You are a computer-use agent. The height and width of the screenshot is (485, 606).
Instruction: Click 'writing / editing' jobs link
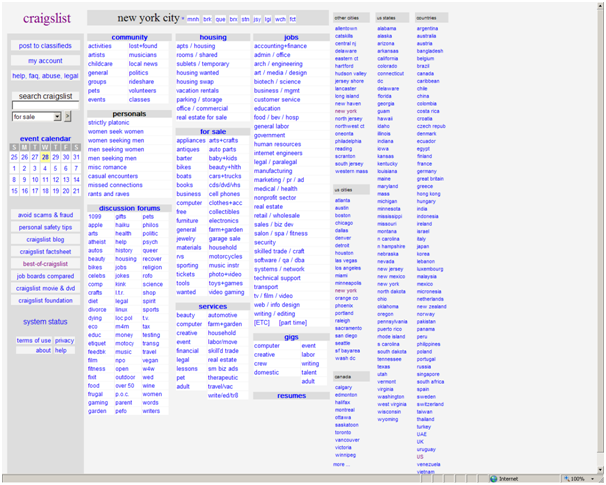tap(274, 314)
